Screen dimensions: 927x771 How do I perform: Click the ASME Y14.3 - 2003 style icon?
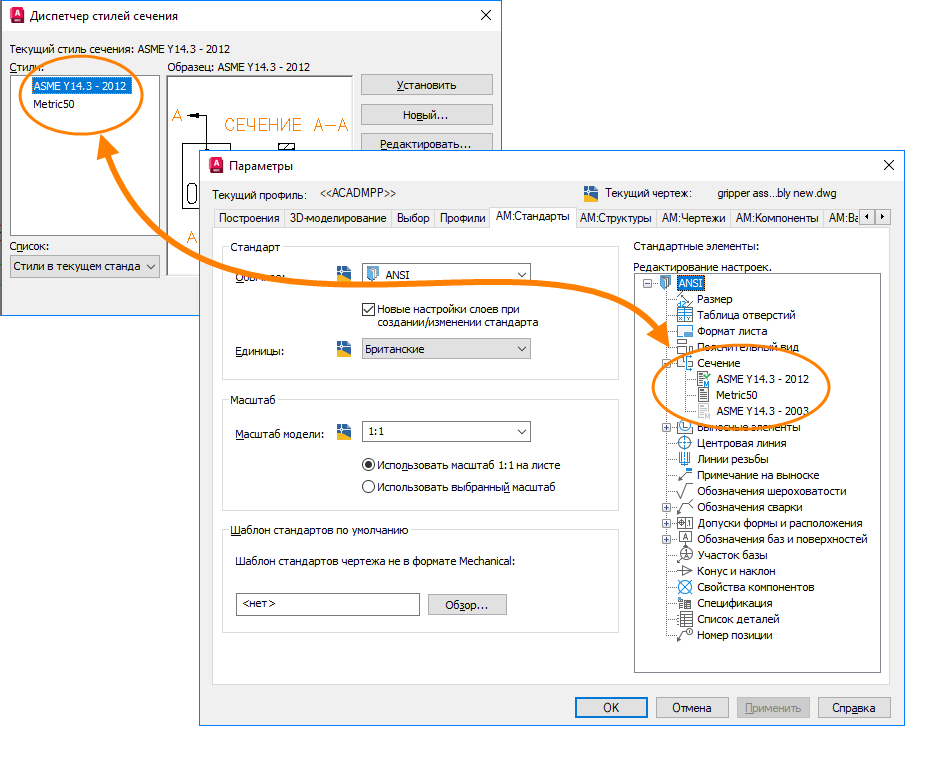(704, 411)
